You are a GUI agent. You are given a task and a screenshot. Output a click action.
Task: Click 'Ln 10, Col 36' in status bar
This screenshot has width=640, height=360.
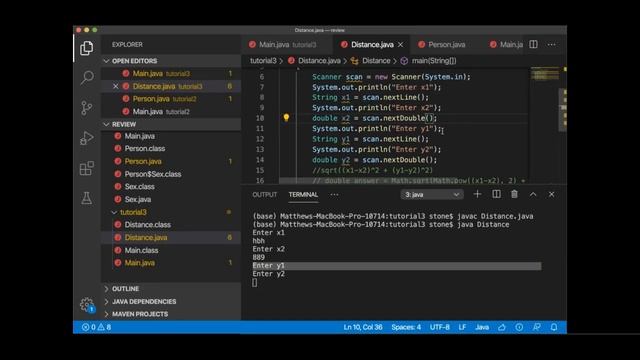[363, 327]
